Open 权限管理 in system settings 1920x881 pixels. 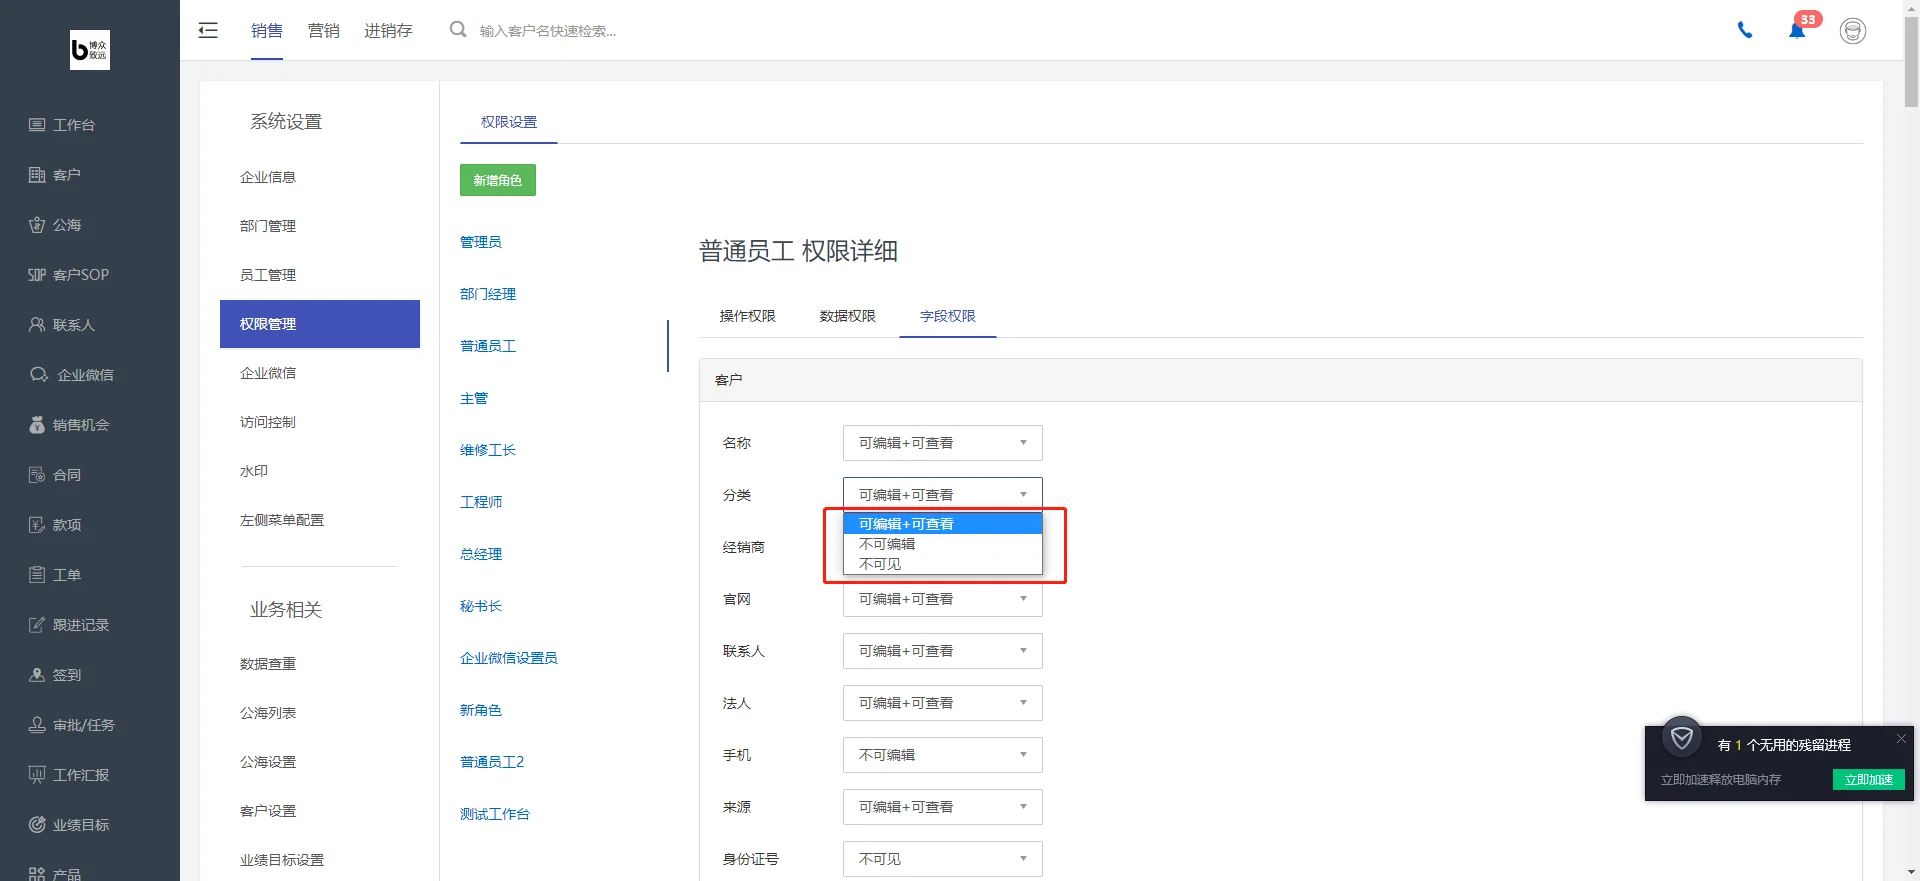(320, 324)
